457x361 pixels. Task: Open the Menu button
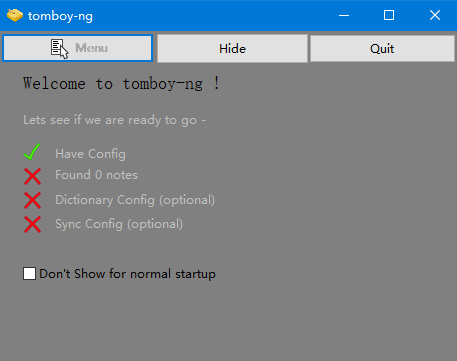[78, 48]
